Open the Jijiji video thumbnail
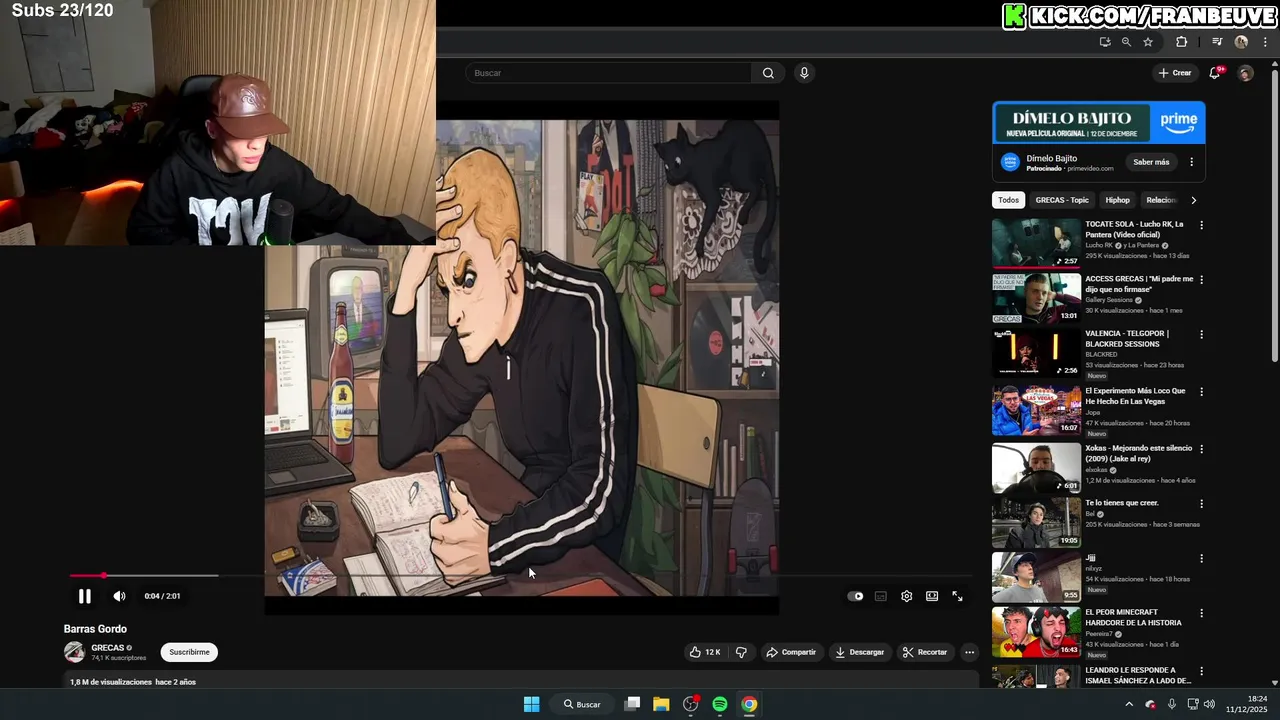This screenshot has width=1280, height=720. pos(1036,577)
